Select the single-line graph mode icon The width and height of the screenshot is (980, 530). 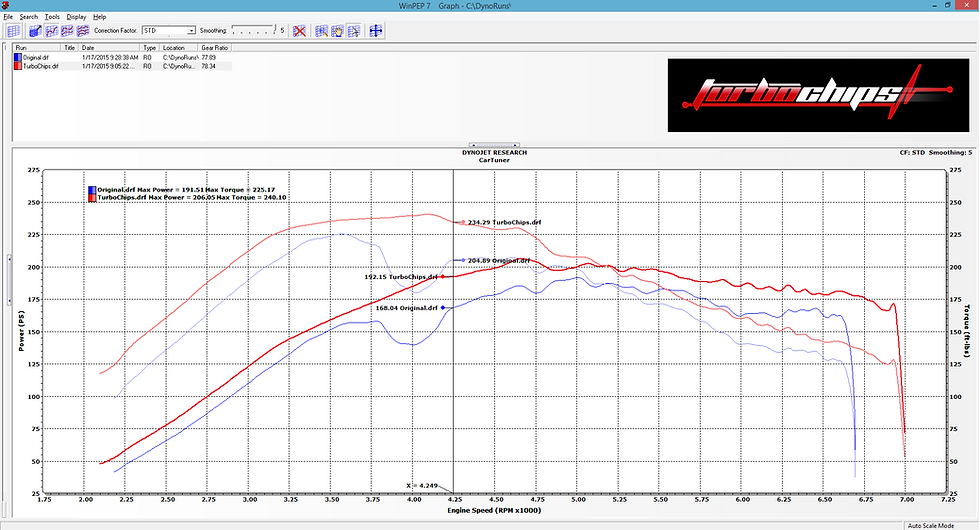click(x=51, y=31)
